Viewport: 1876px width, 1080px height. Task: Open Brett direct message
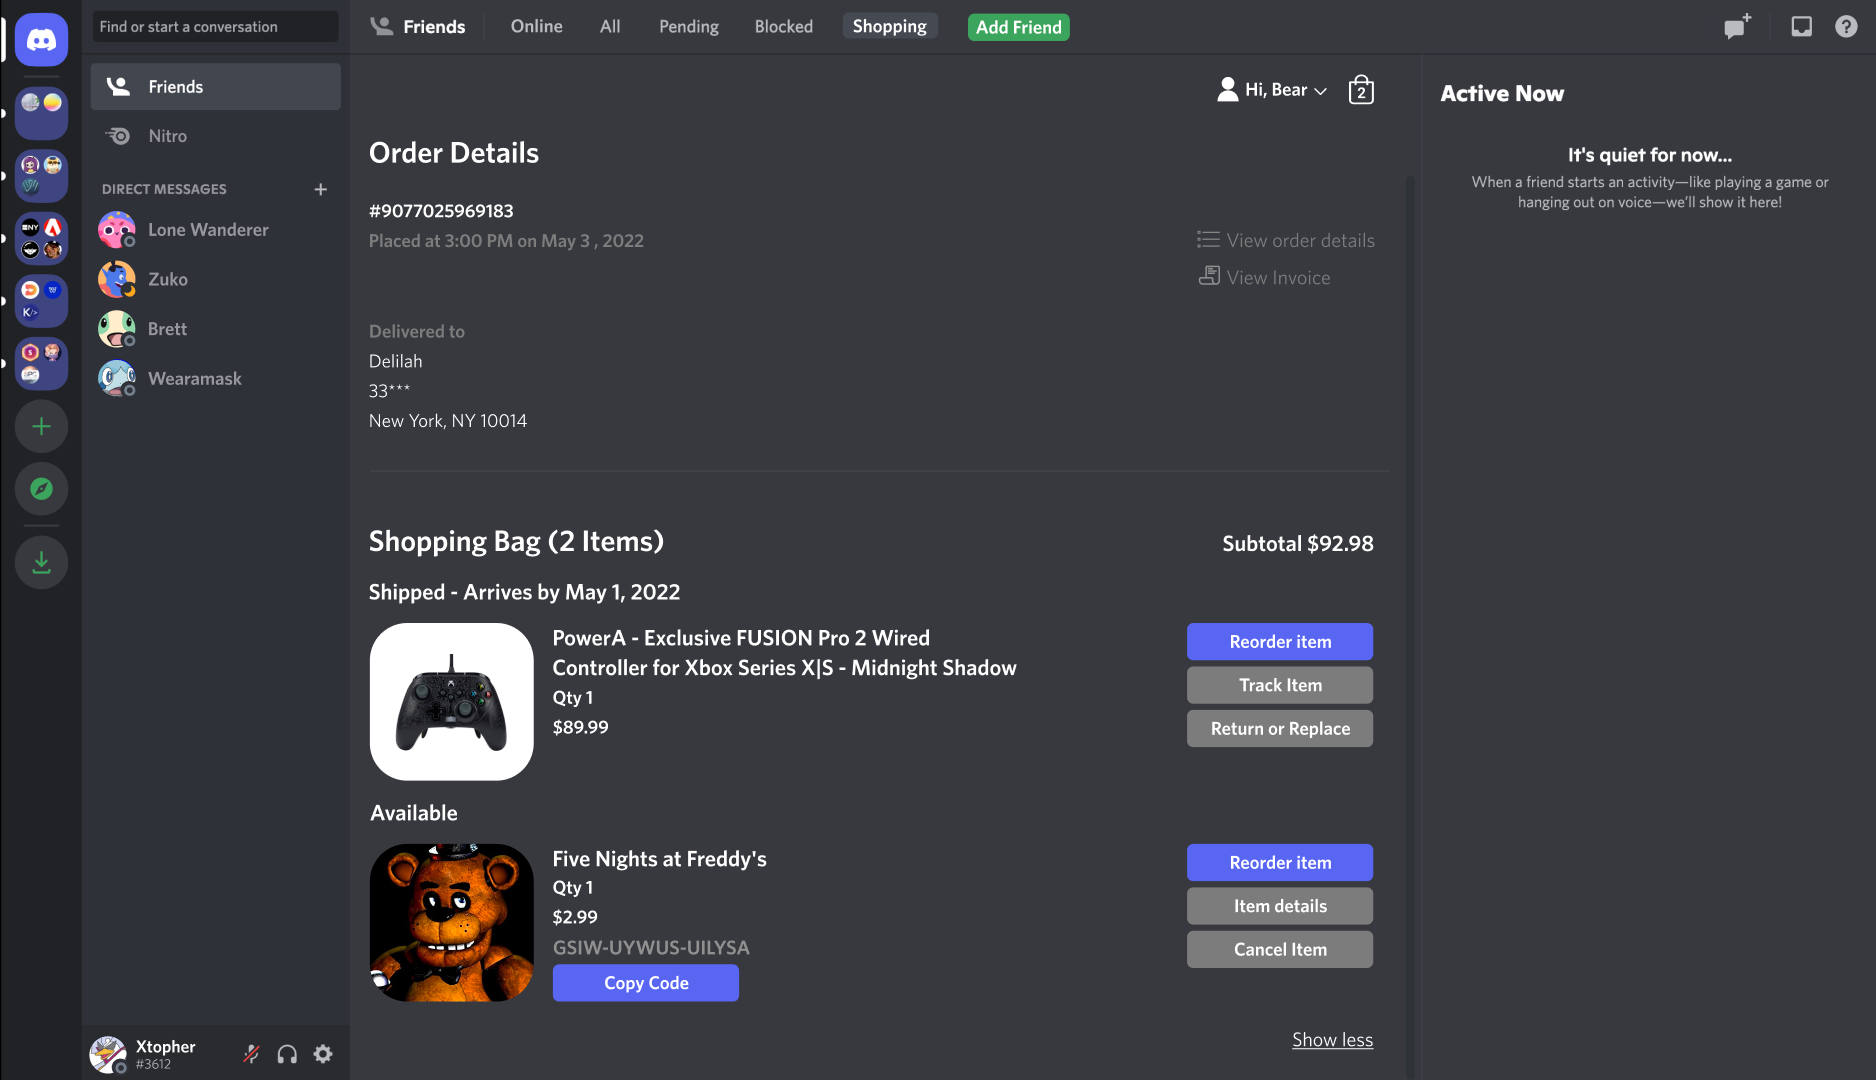[216, 329]
